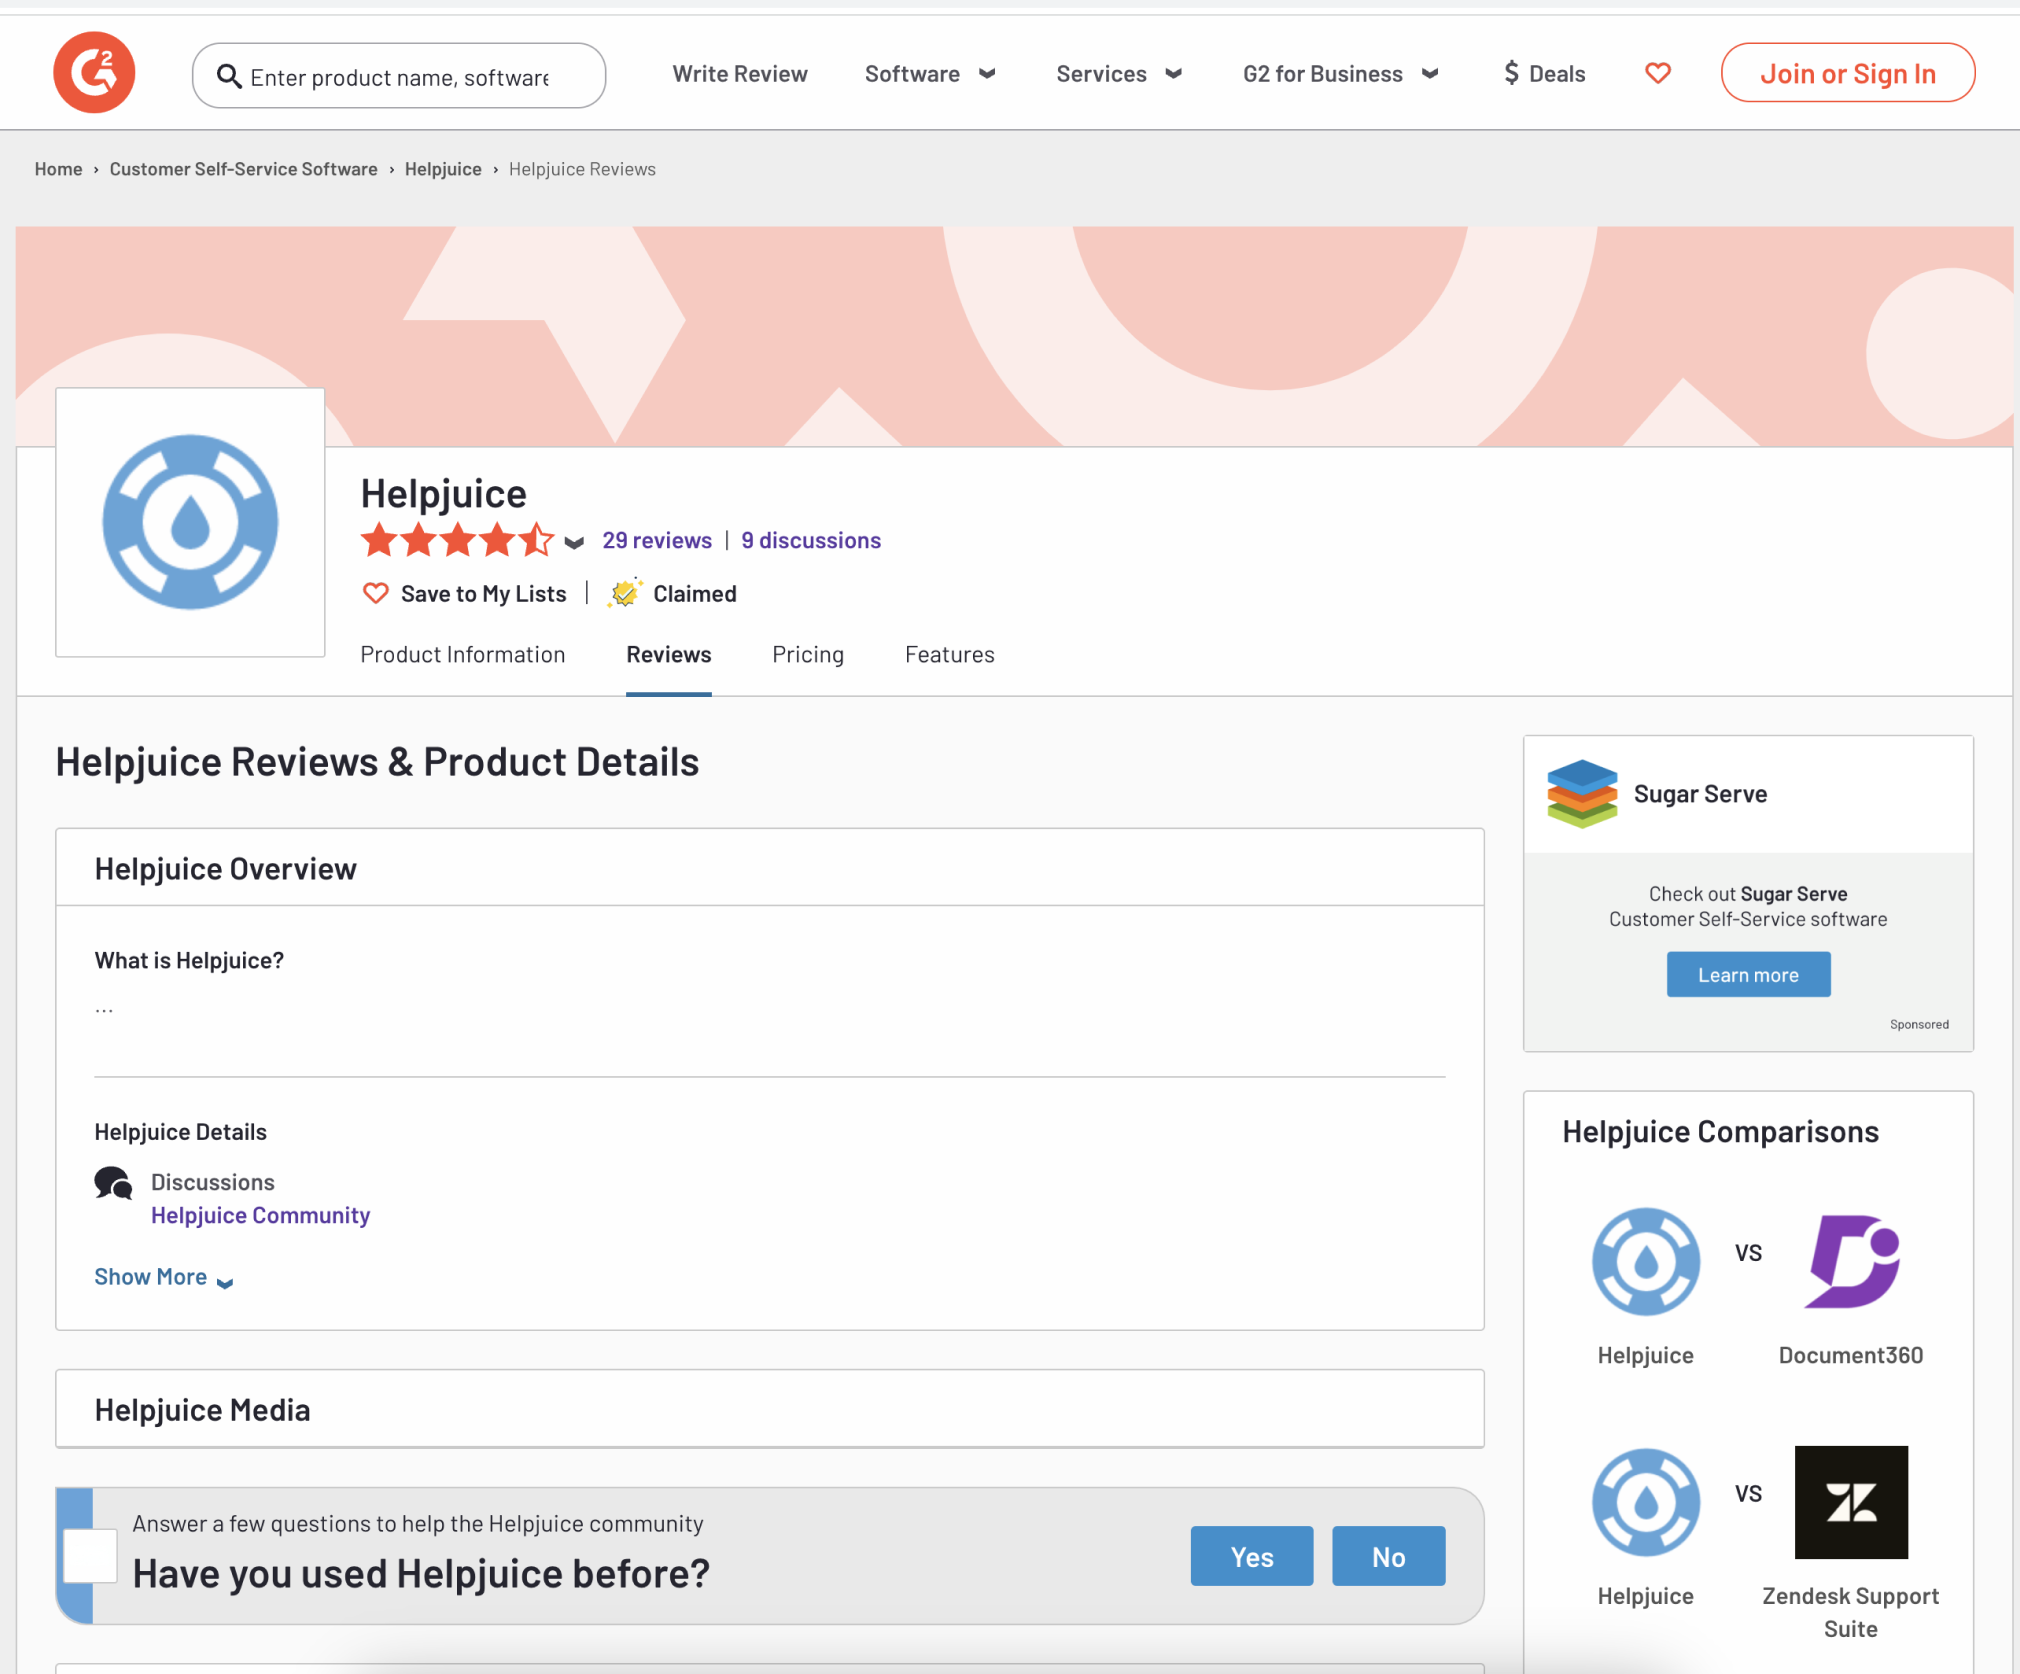Screen dimensions: 2020x1674
Task: Expand the star rating breakdown chevron
Action: coord(574,543)
